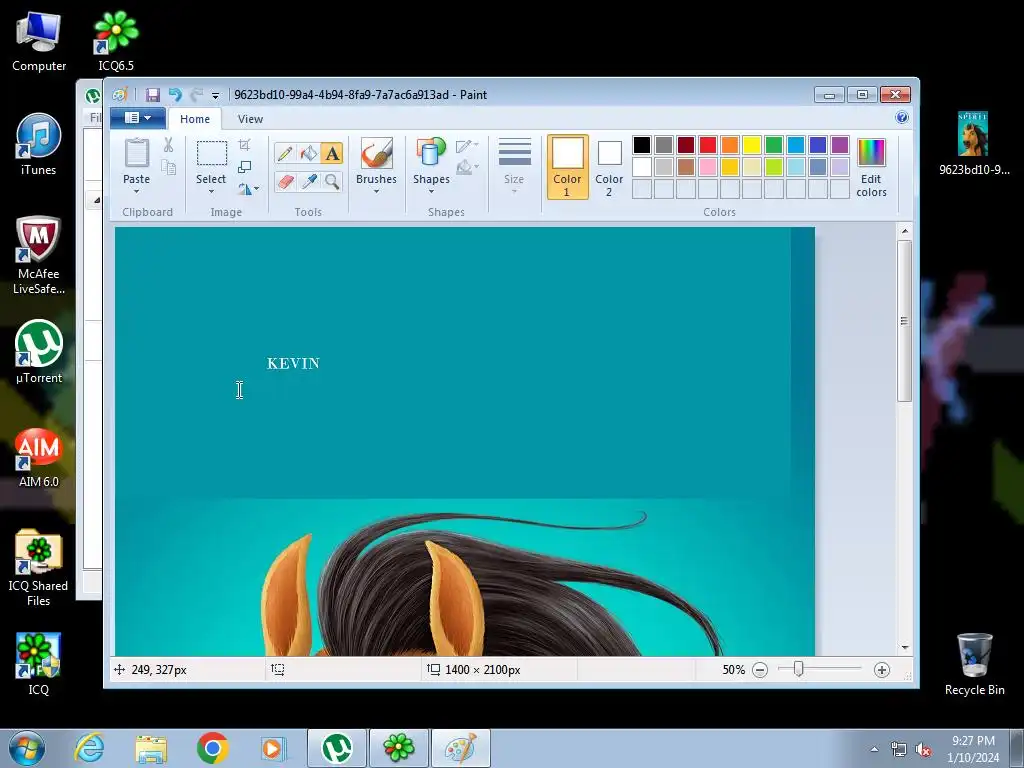Click the zoom slider handle

point(798,669)
